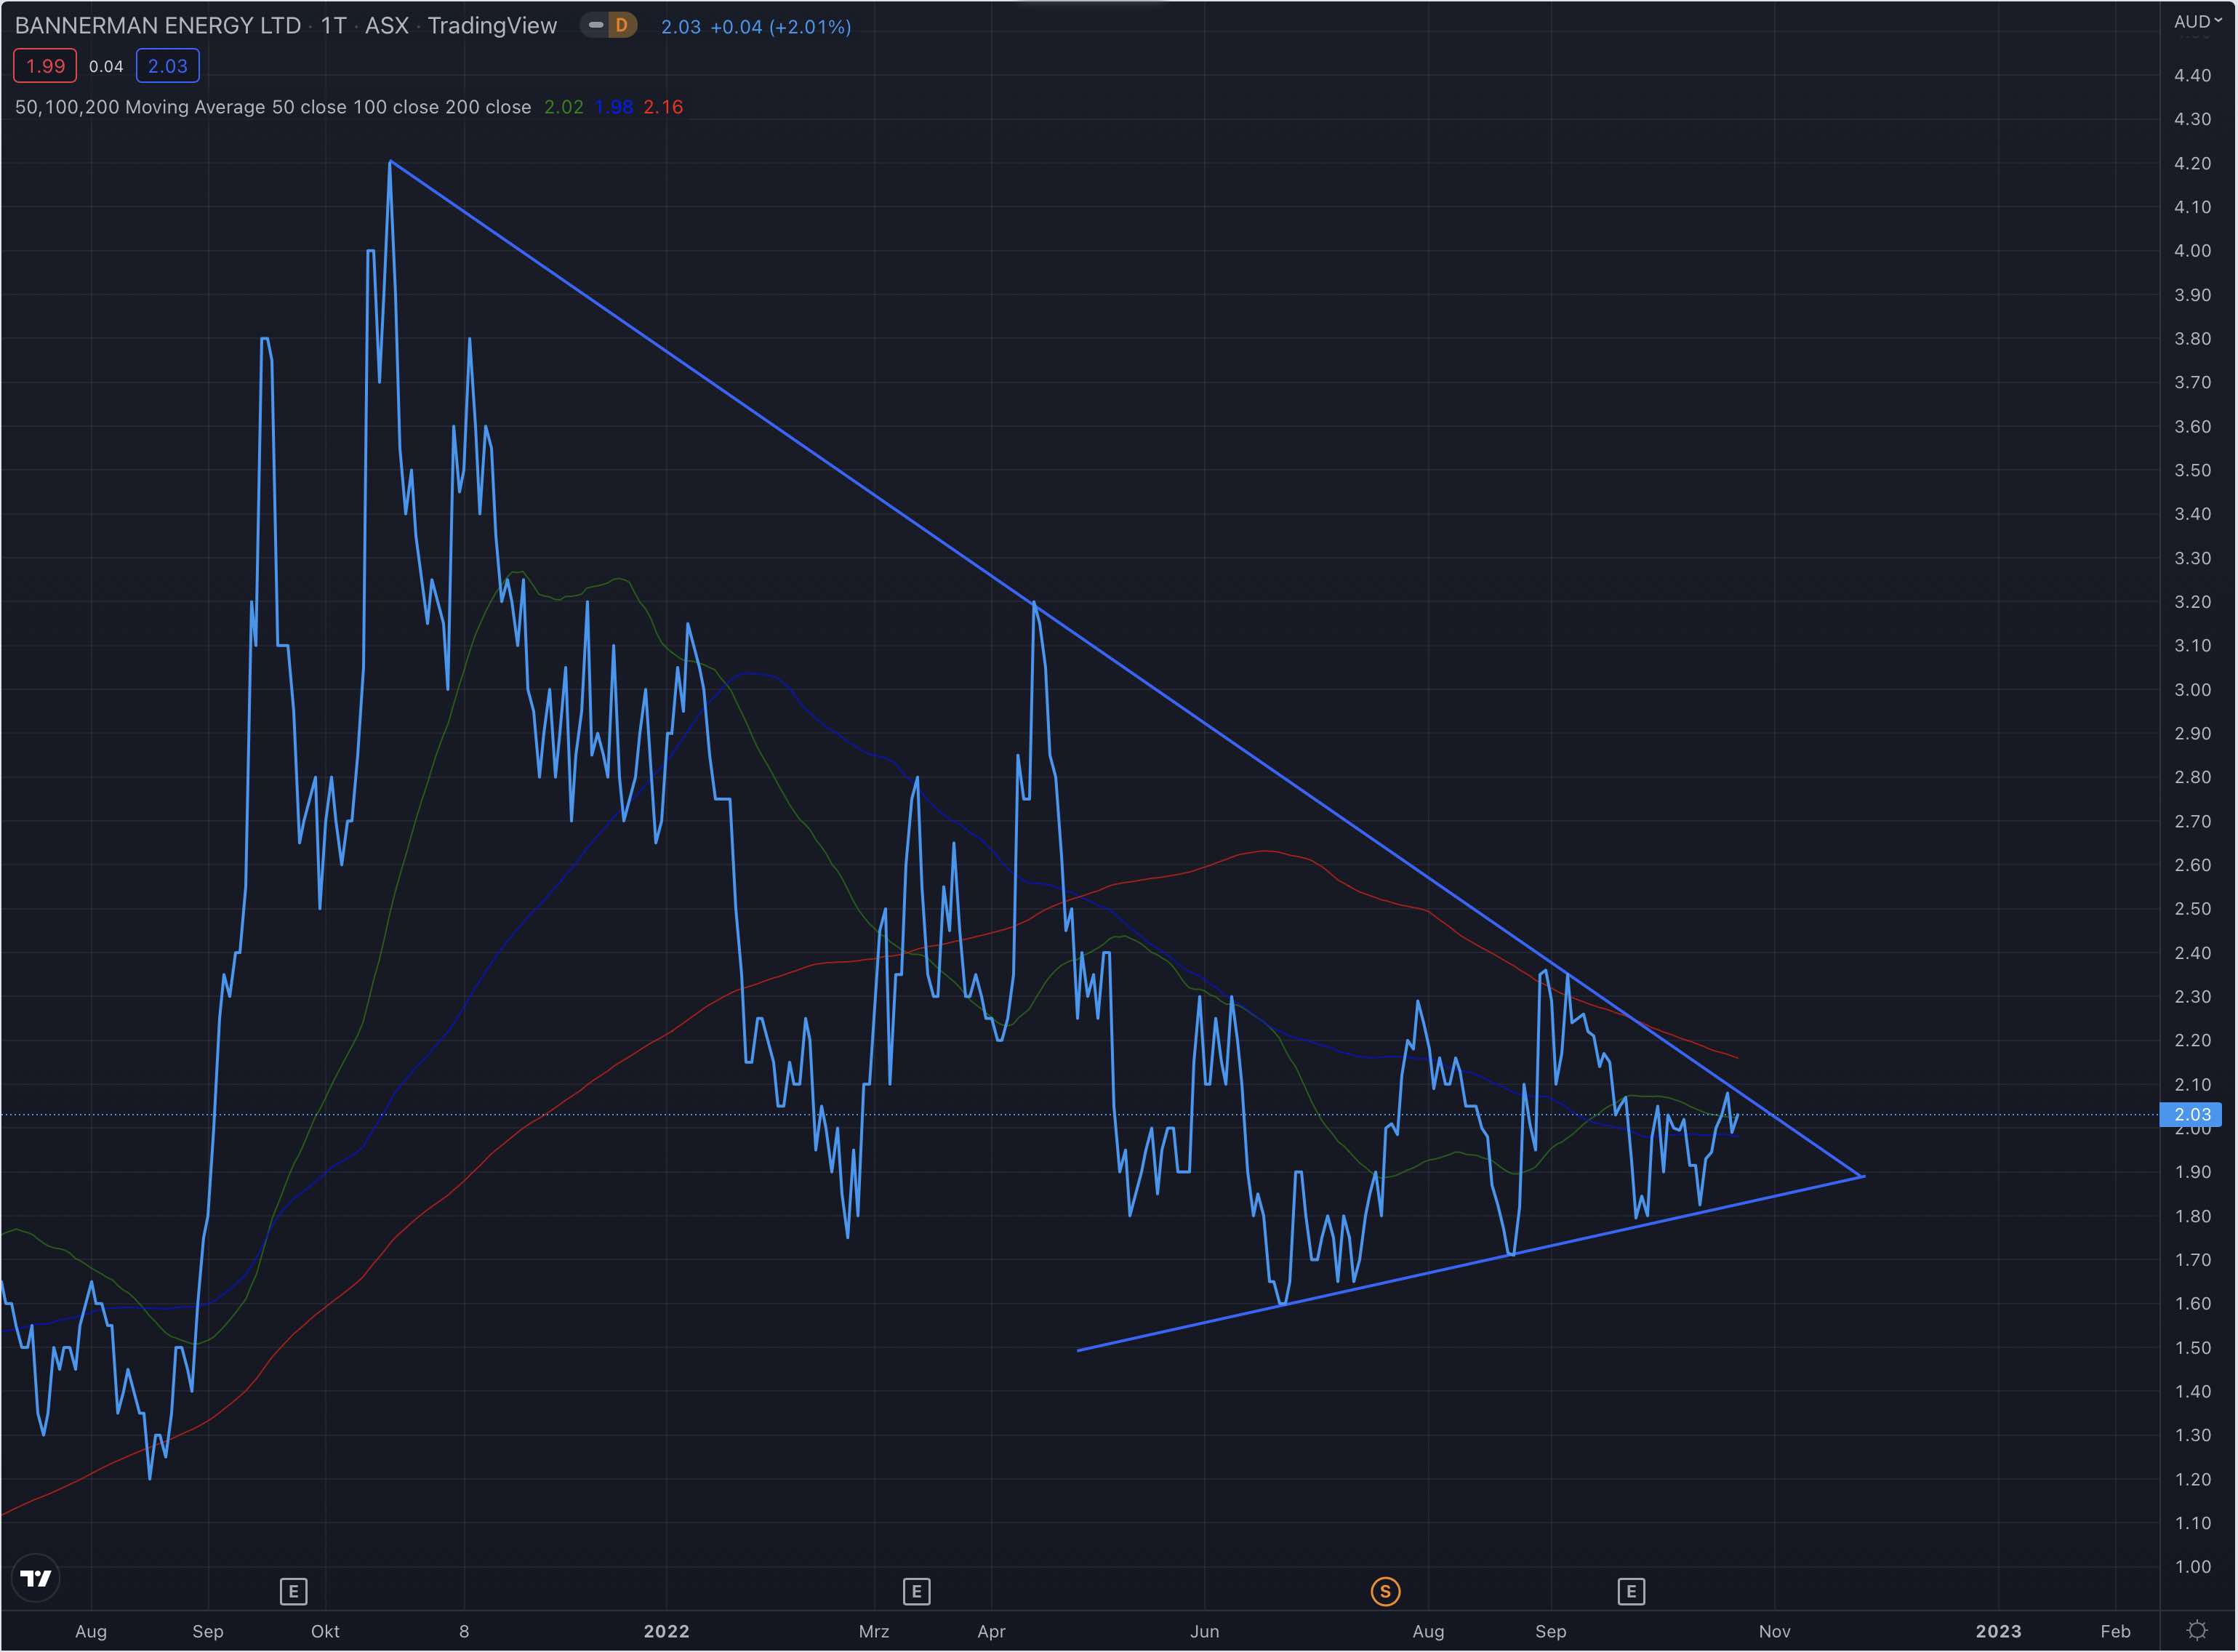Screen dimensions: 2238x1652
Task: Click the TradingView logo icon
Action: pyautogui.click(x=36, y=1578)
